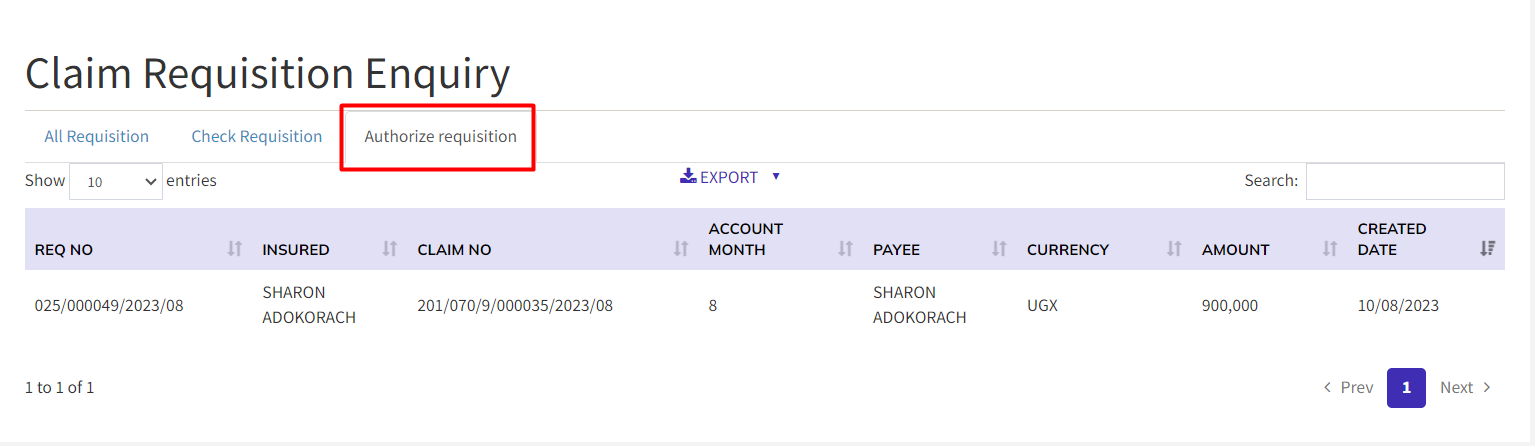Sort table by CLAIM NO icon

[x=681, y=249]
